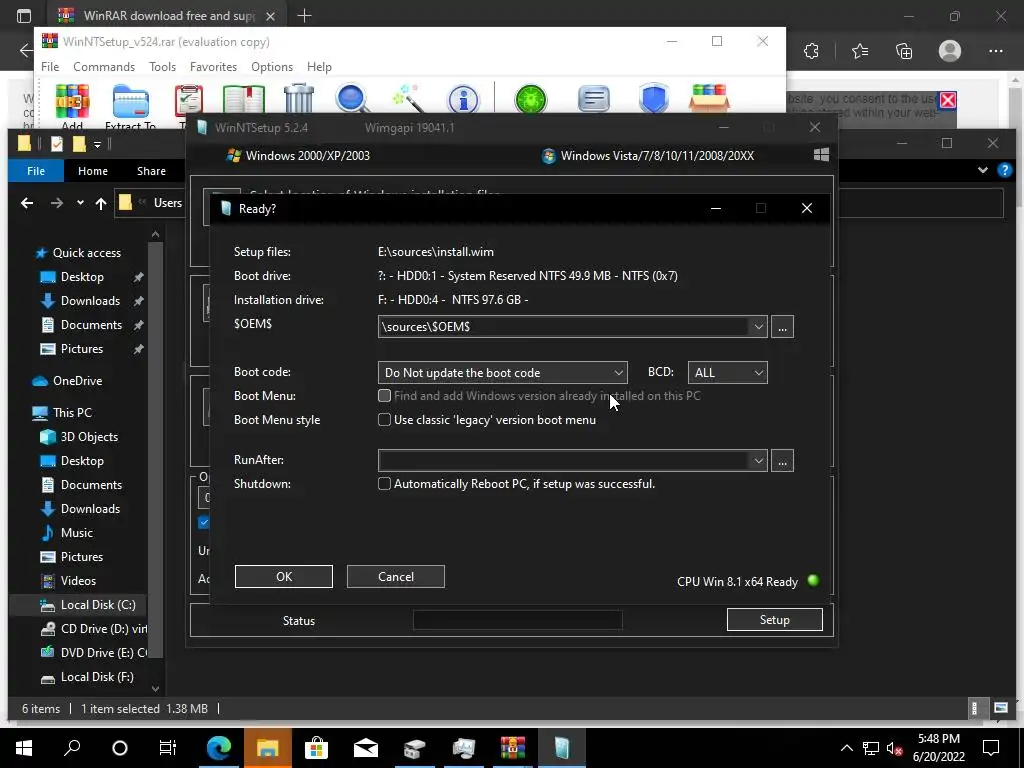Click the WinRAR VirusScan green bug icon
Screen dimensions: 1024x768
pyautogui.click(x=530, y=100)
